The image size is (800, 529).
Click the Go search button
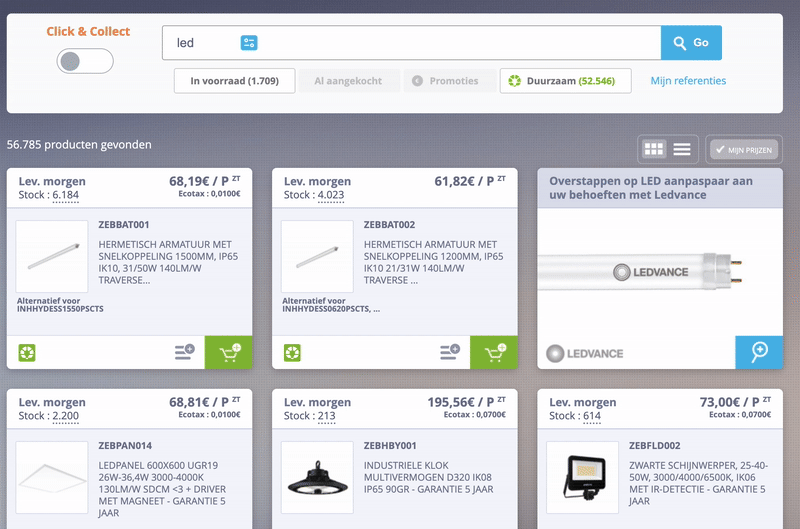click(691, 43)
